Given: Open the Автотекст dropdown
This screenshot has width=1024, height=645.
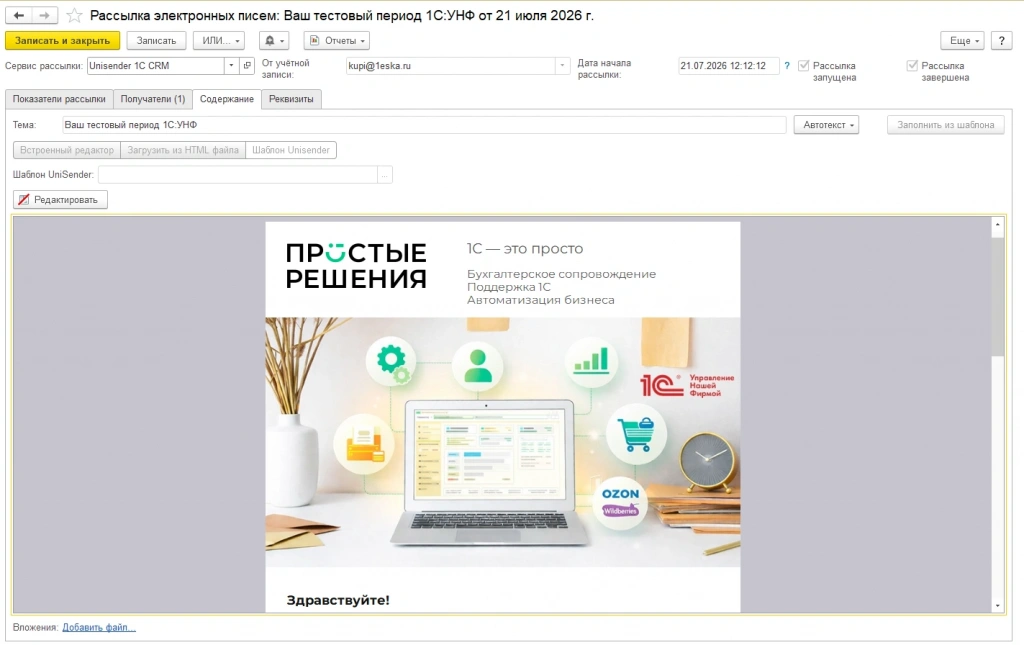Looking at the screenshot, I should click(826, 125).
